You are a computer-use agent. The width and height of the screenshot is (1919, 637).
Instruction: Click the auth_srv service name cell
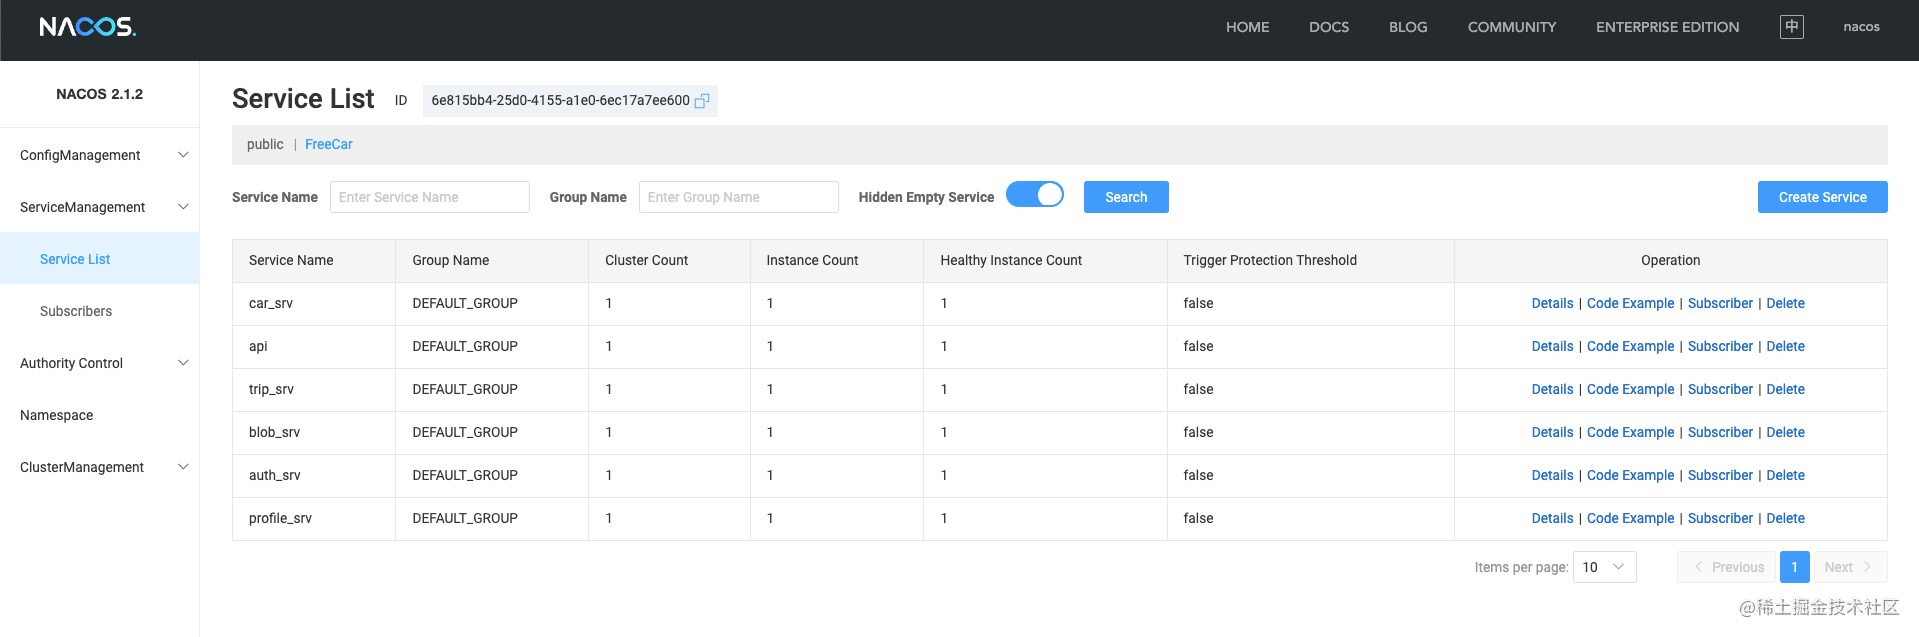[314, 475]
